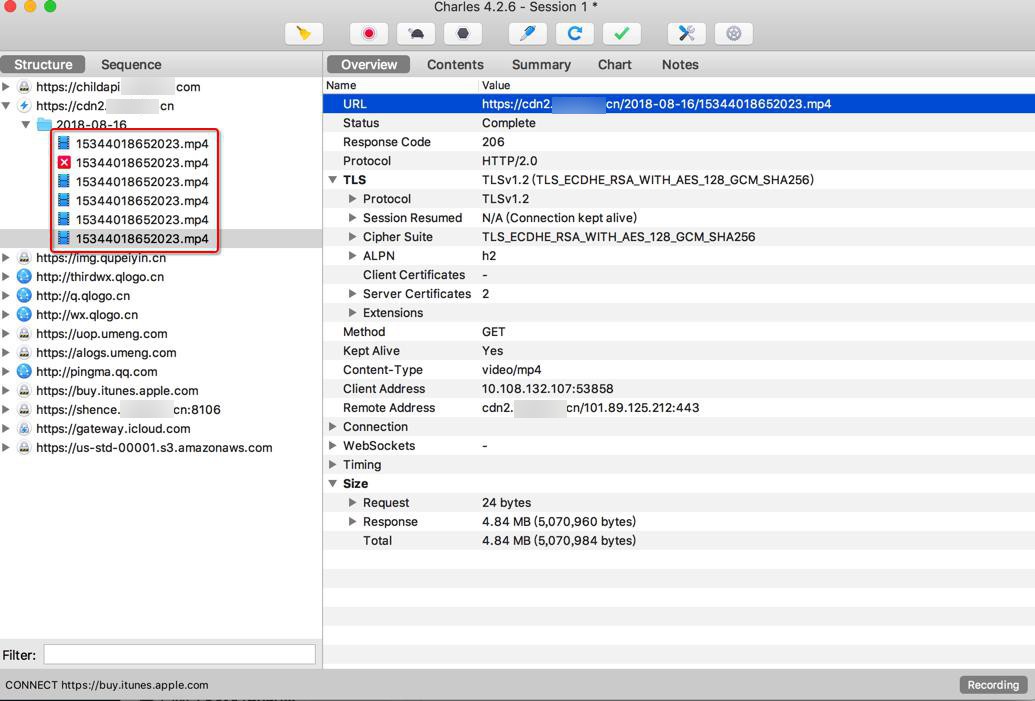Expand the Server Certificates row
Viewport: 1035px width, 701px height.
pyautogui.click(x=352, y=294)
